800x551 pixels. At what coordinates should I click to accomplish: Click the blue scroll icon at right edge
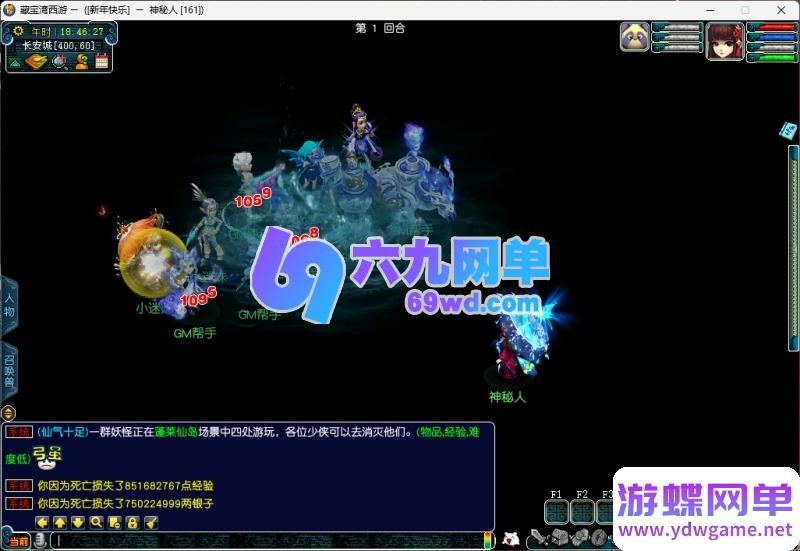788,131
